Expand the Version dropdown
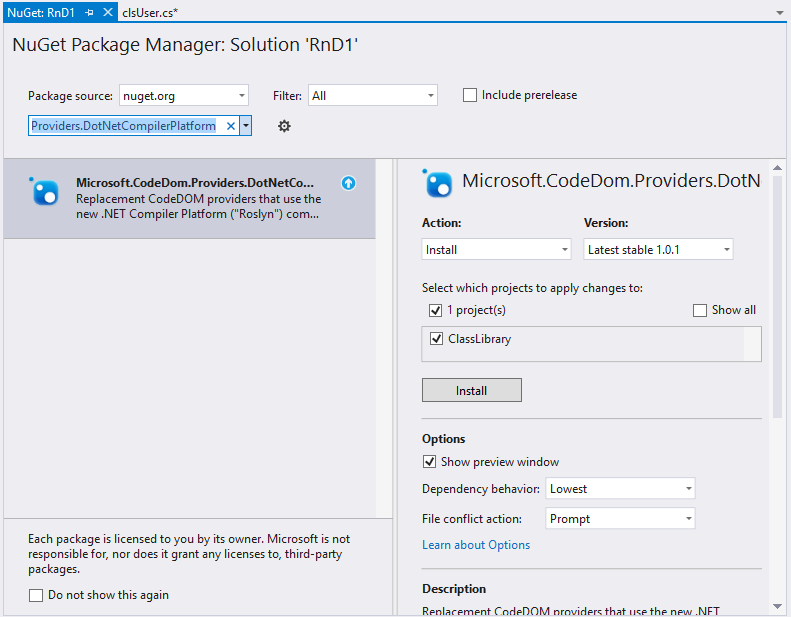 click(658, 250)
